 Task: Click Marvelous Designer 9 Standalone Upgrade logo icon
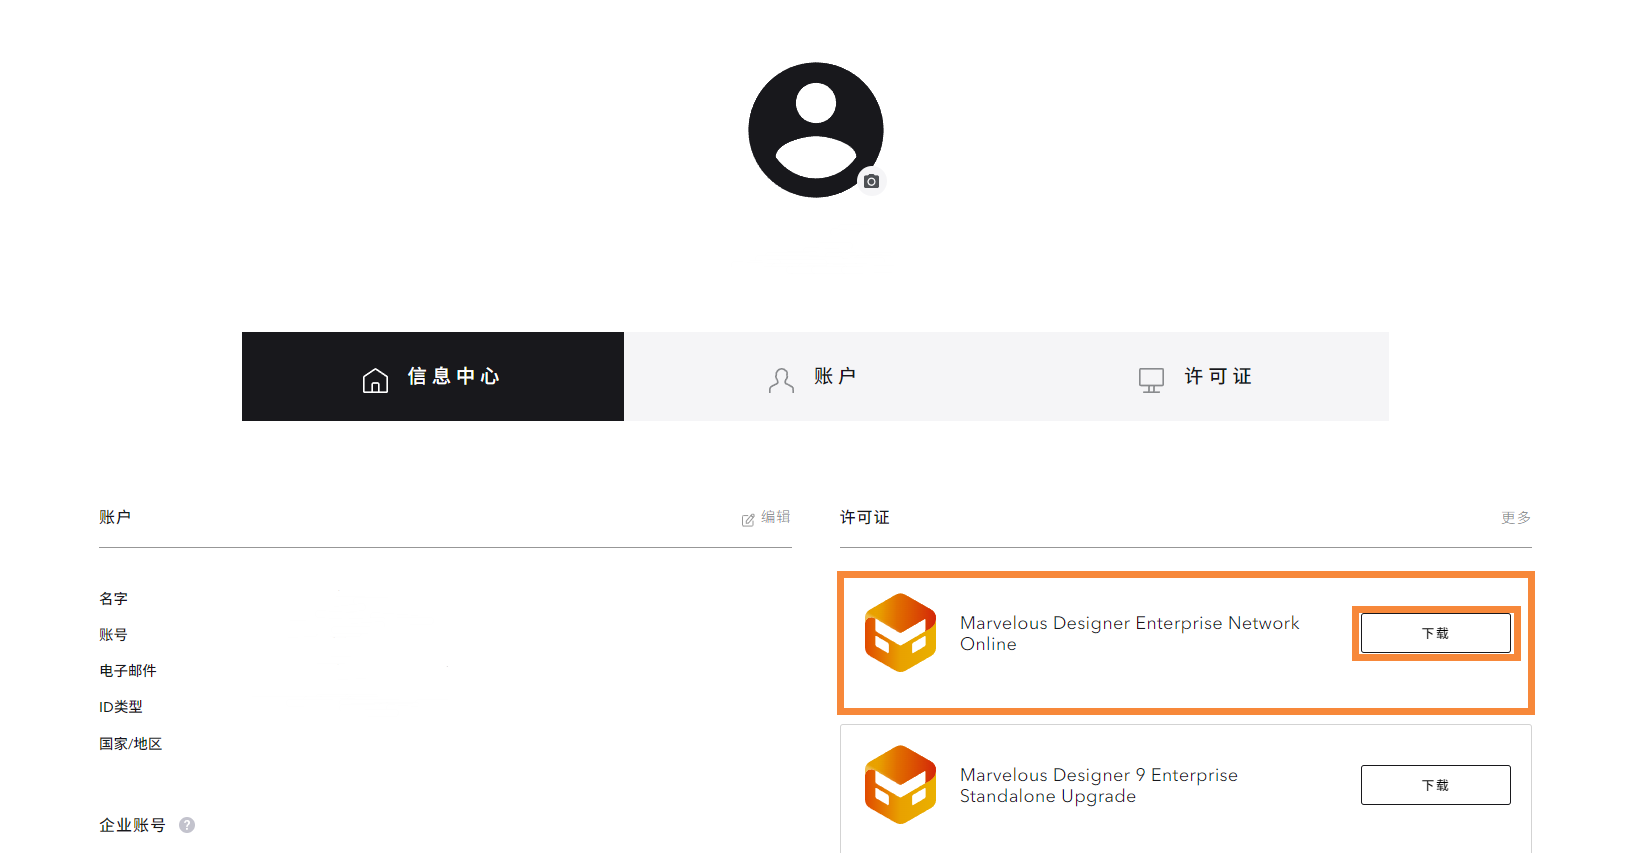(900, 785)
